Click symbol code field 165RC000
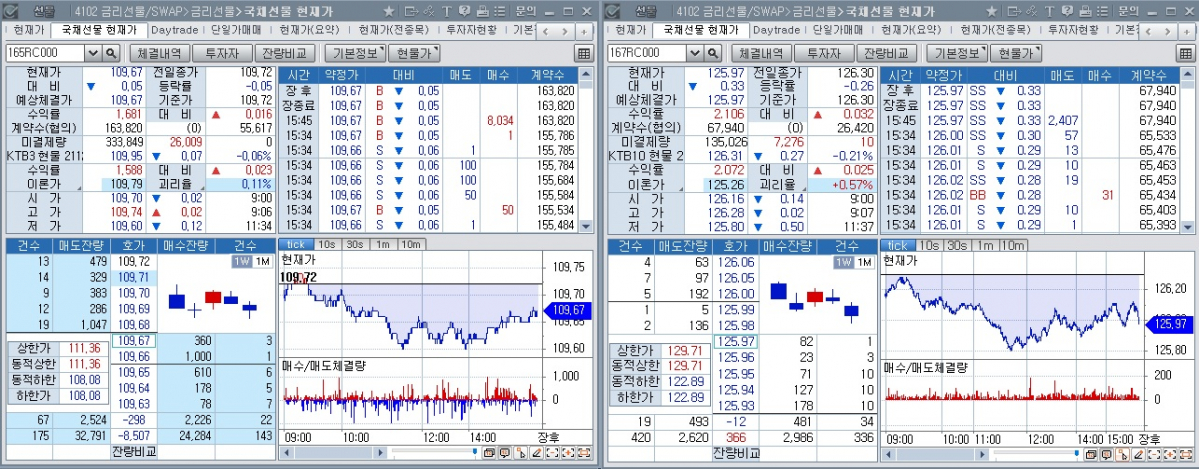Screen dimensions: 1199x469 point(44,53)
